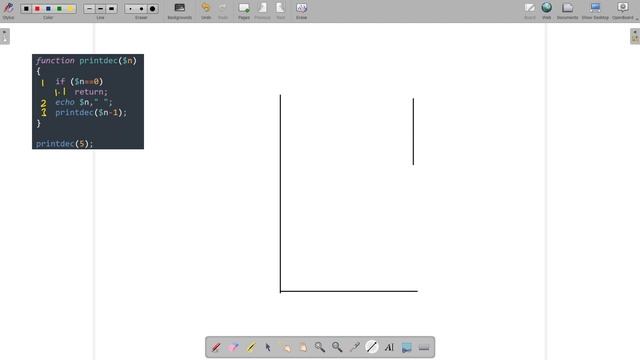Select the Highlighter tool
This screenshot has width=640, height=360.
coord(251,347)
